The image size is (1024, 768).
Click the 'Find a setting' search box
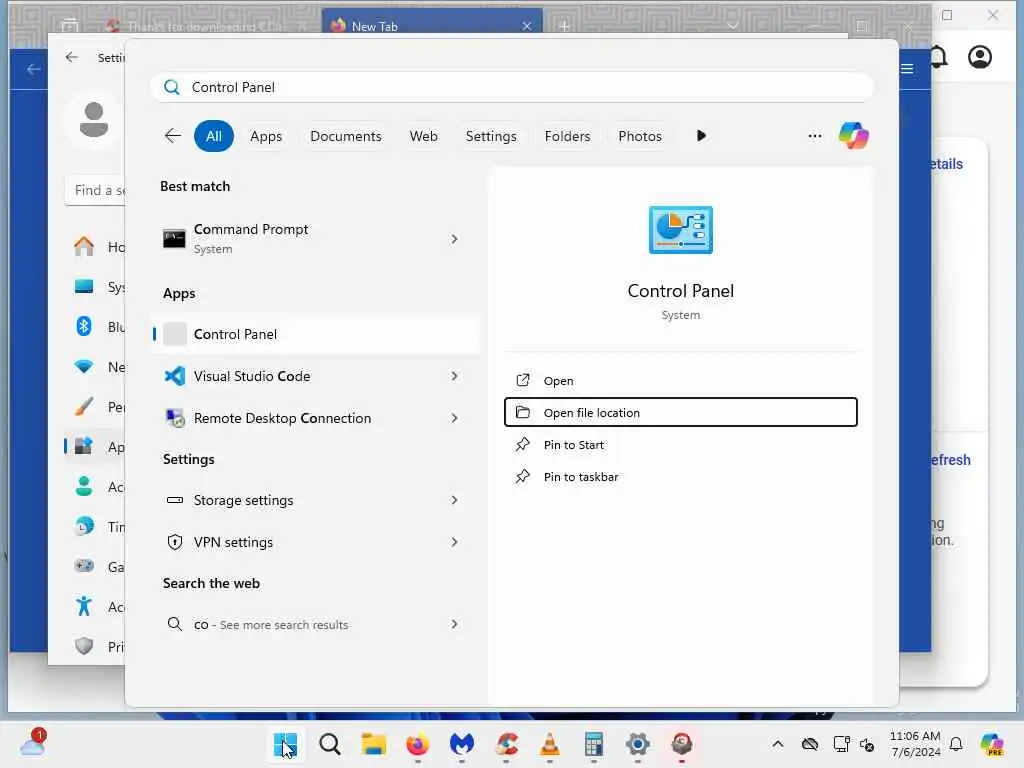pos(95,190)
